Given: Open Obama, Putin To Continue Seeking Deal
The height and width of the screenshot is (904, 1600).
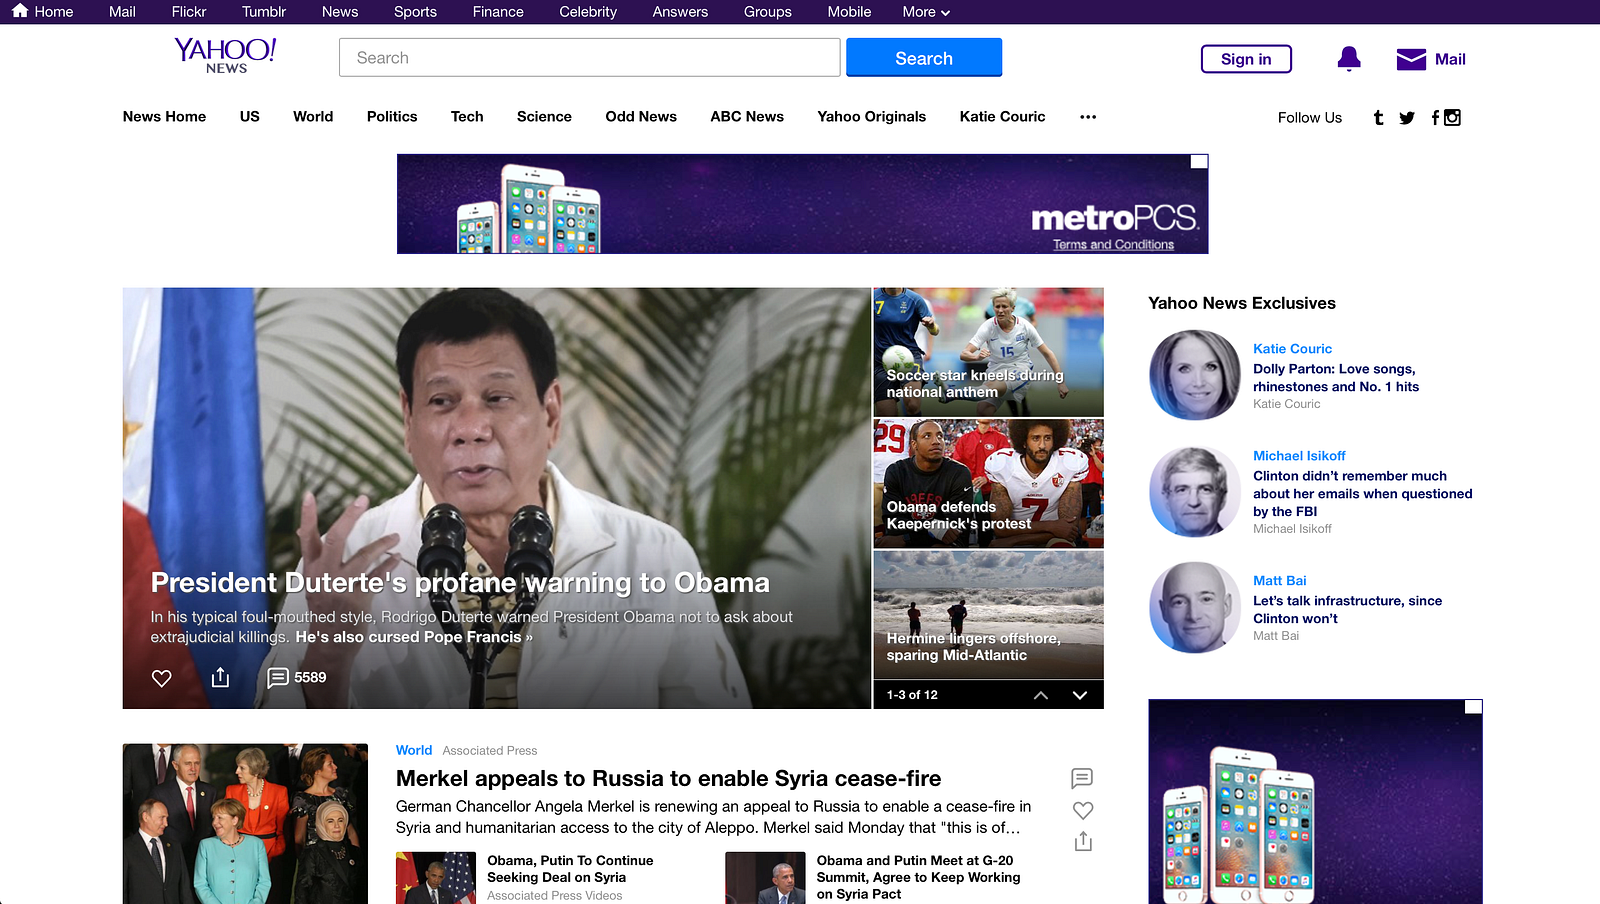Looking at the screenshot, I should pyautogui.click(x=570, y=869).
